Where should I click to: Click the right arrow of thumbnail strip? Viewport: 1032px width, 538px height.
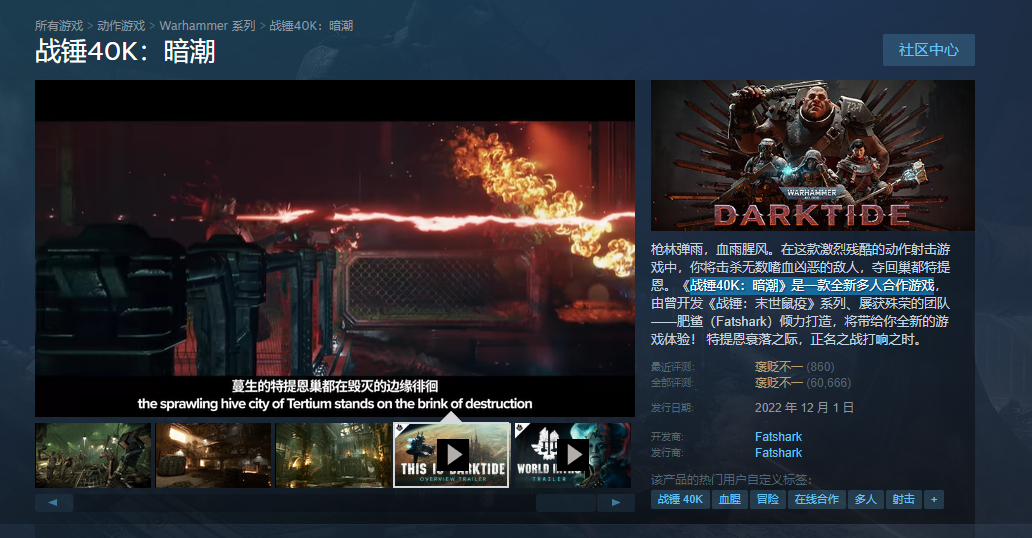pyautogui.click(x=616, y=502)
